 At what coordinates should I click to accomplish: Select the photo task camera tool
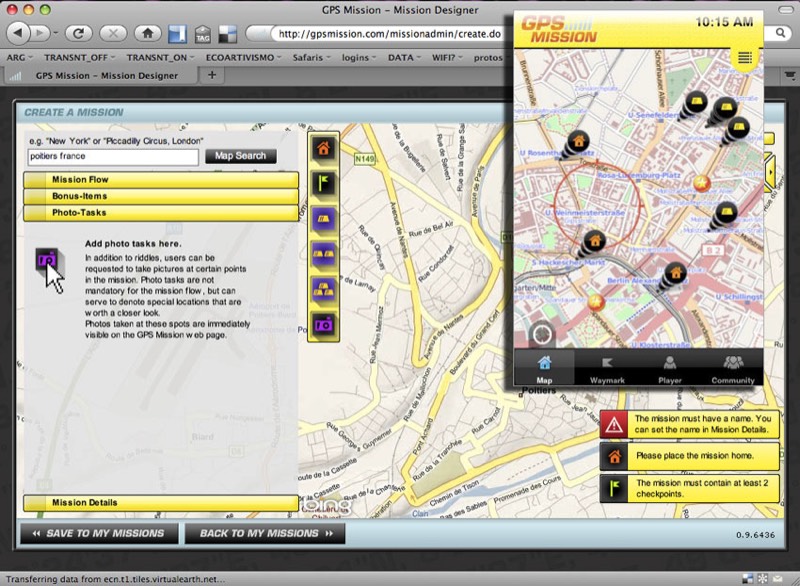(x=323, y=325)
